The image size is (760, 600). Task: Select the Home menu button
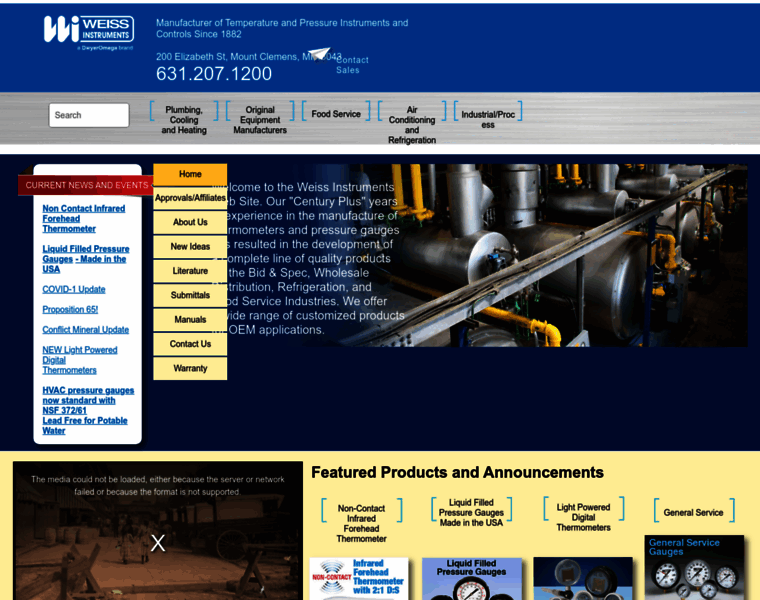pos(190,174)
